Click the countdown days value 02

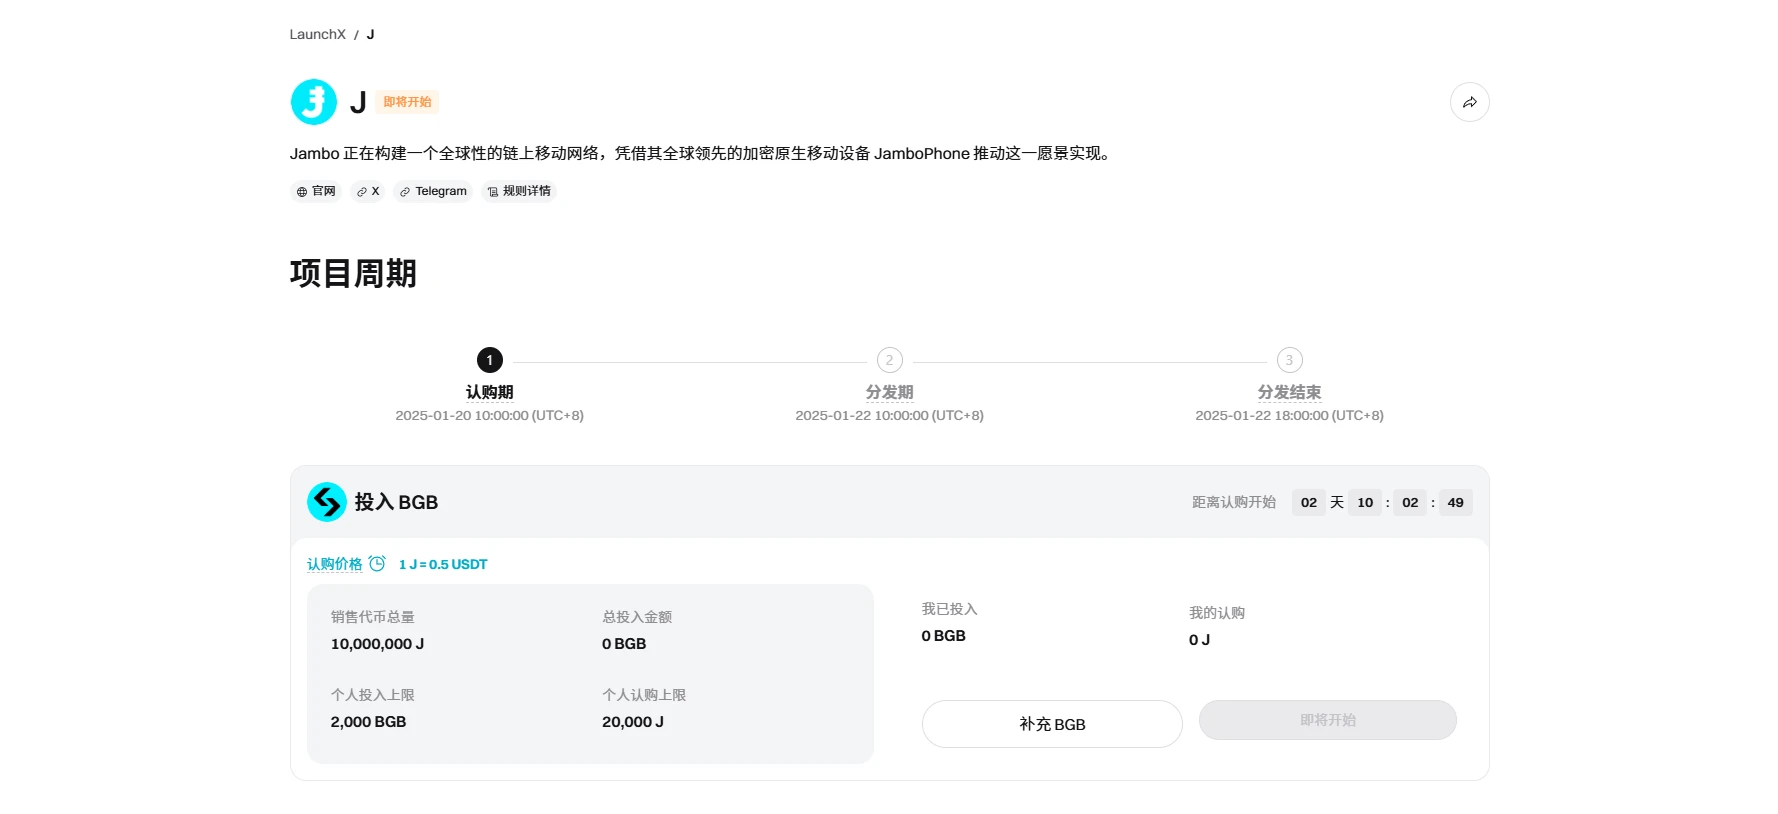click(x=1309, y=502)
